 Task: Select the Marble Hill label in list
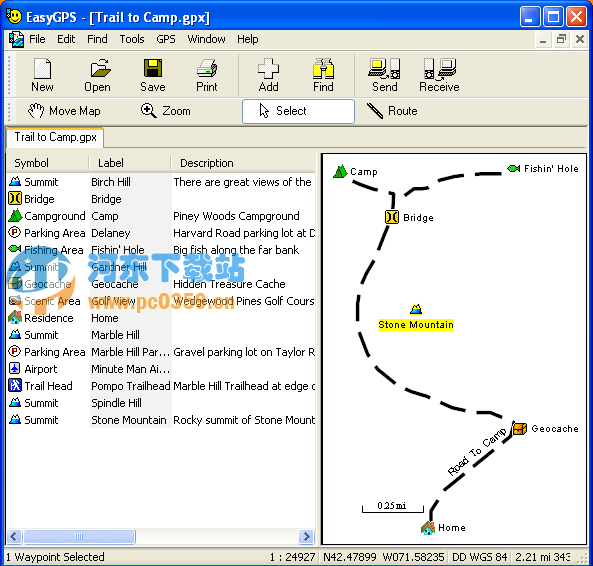click(x=115, y=335)
